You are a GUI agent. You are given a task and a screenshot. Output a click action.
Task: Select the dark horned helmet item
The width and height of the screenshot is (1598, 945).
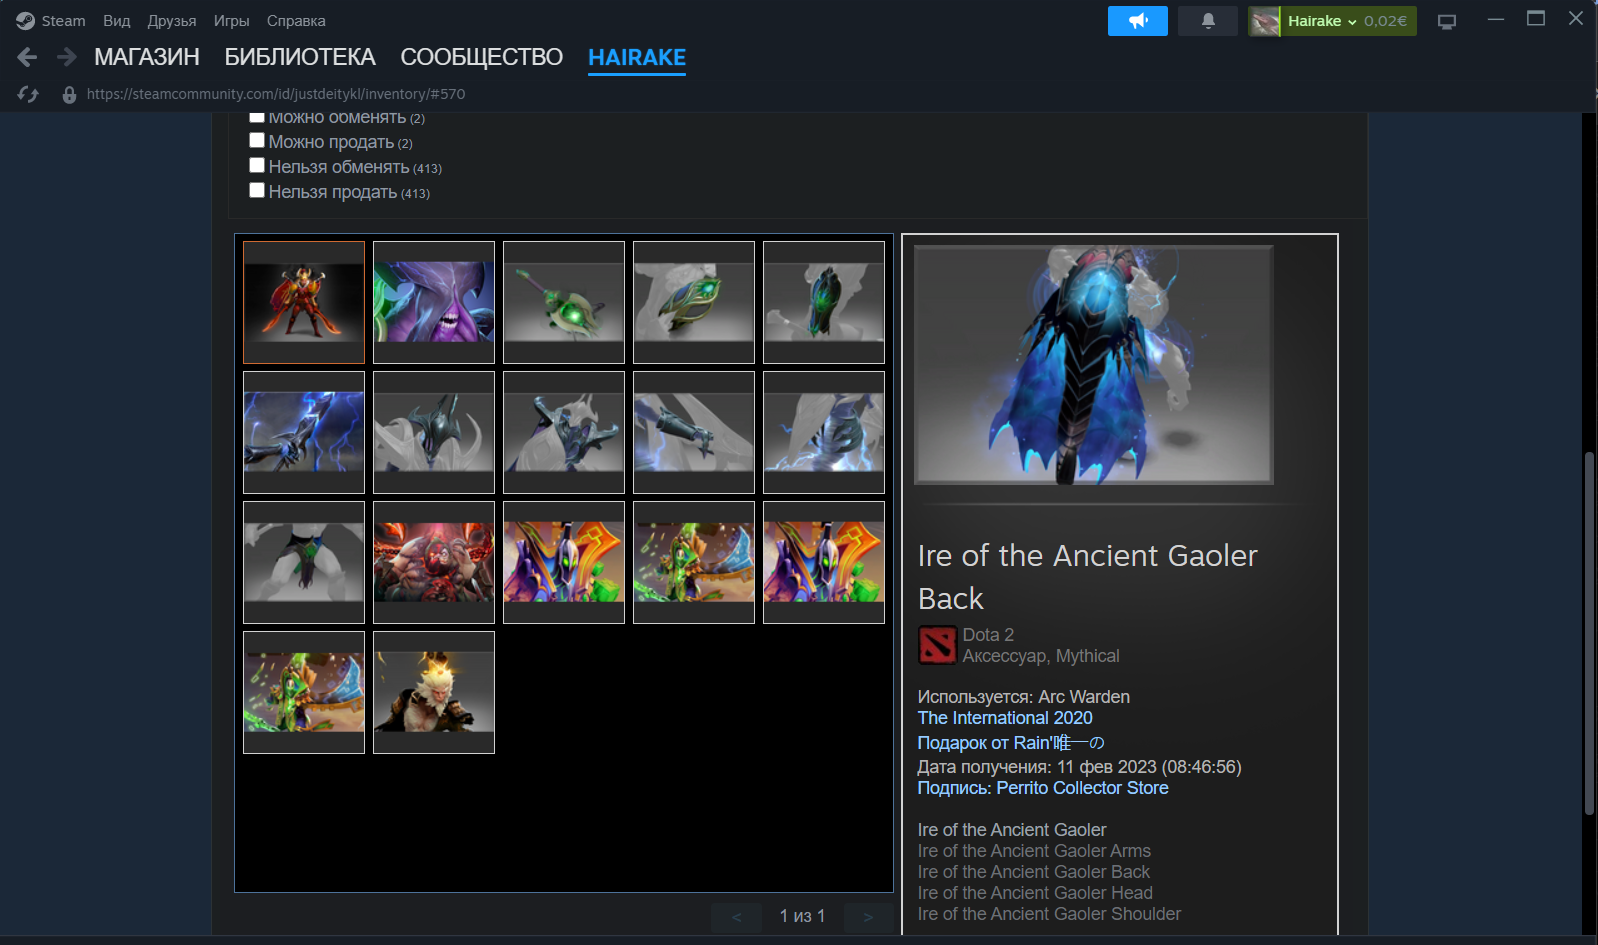(x=434, y=432)
